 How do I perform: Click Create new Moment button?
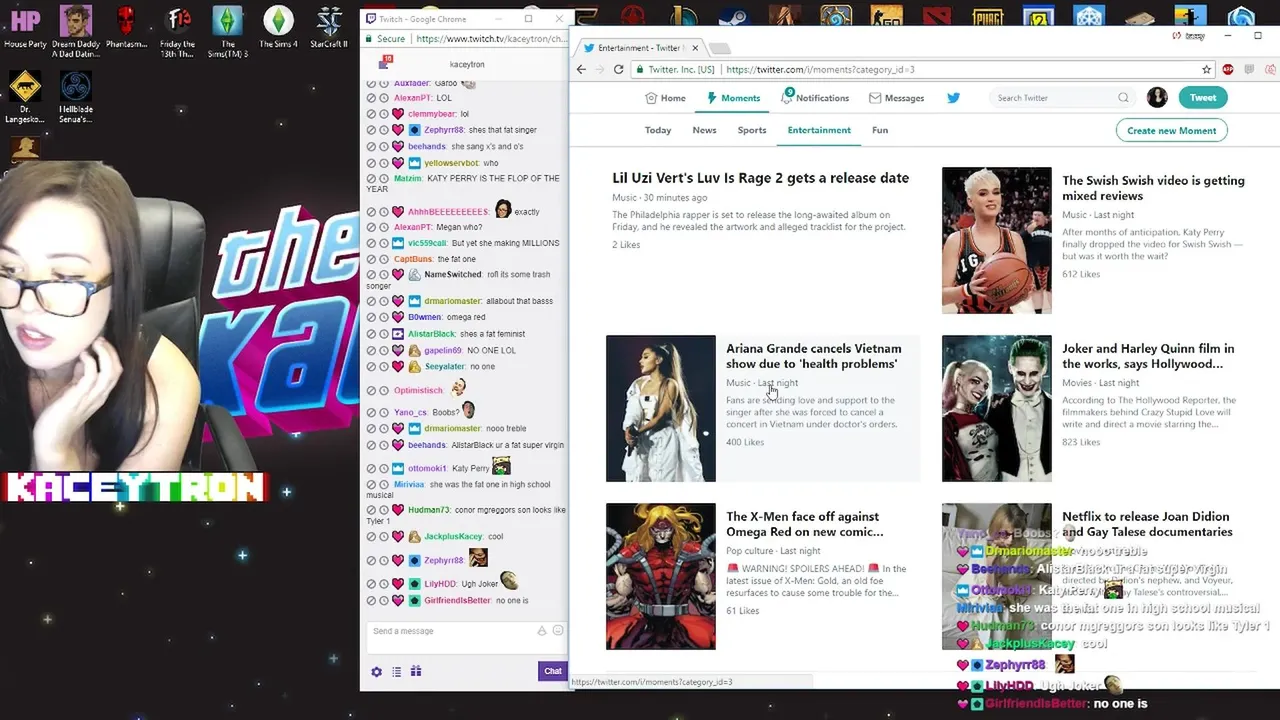pos(1171,130)
